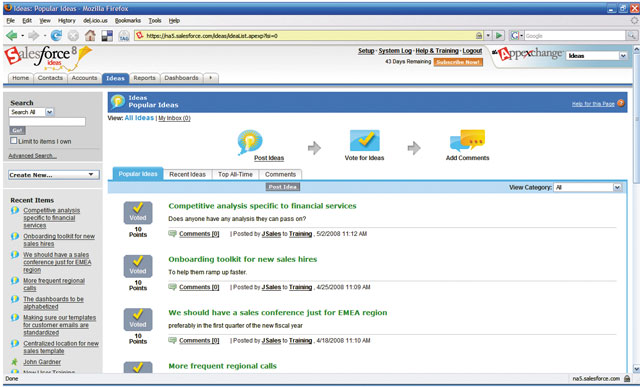Open the File menu
The image size is (640, 387).
point(11,20)
